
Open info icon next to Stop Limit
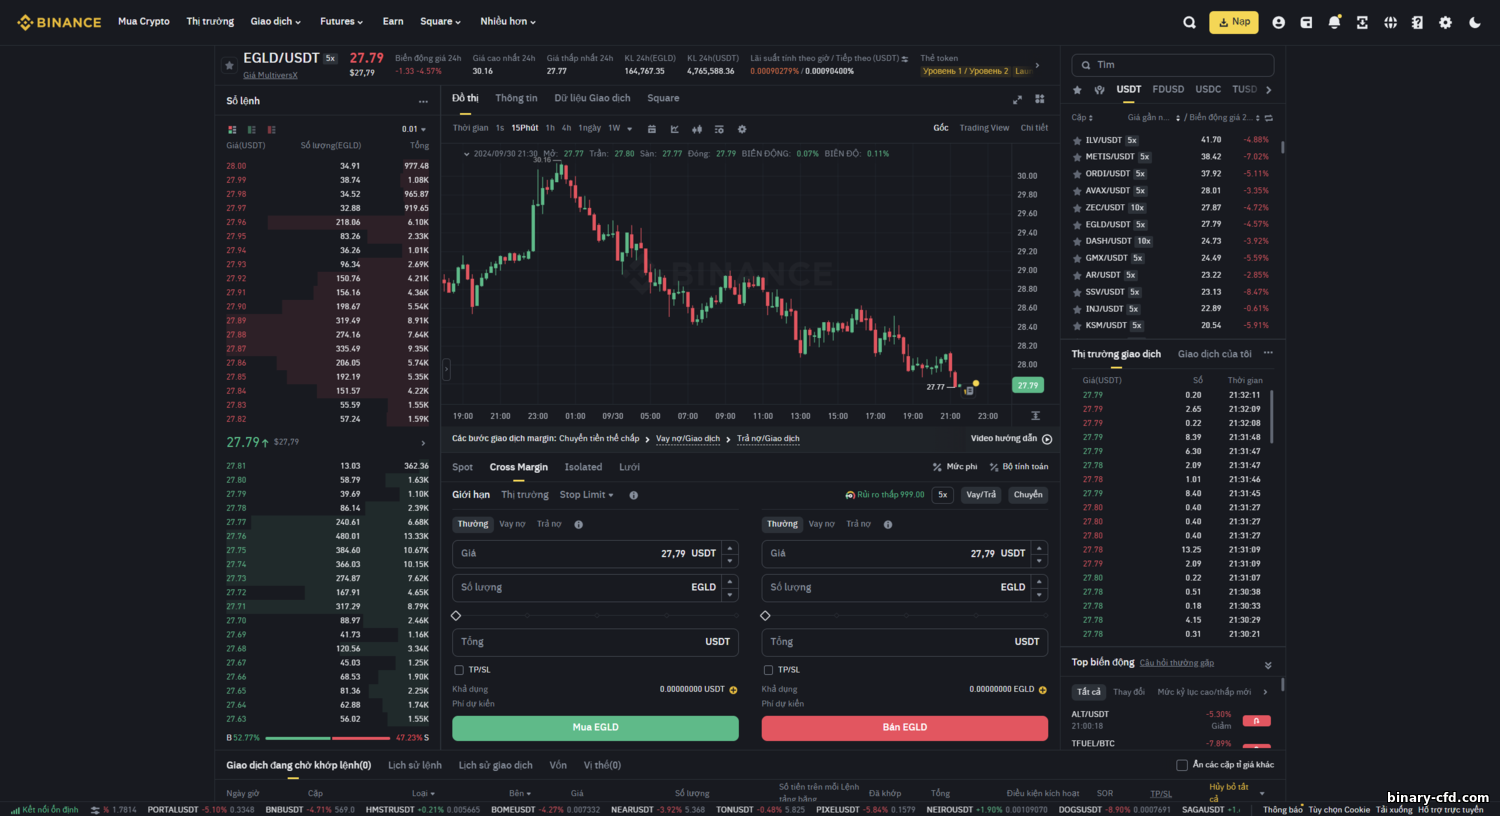tap(633, 495)
